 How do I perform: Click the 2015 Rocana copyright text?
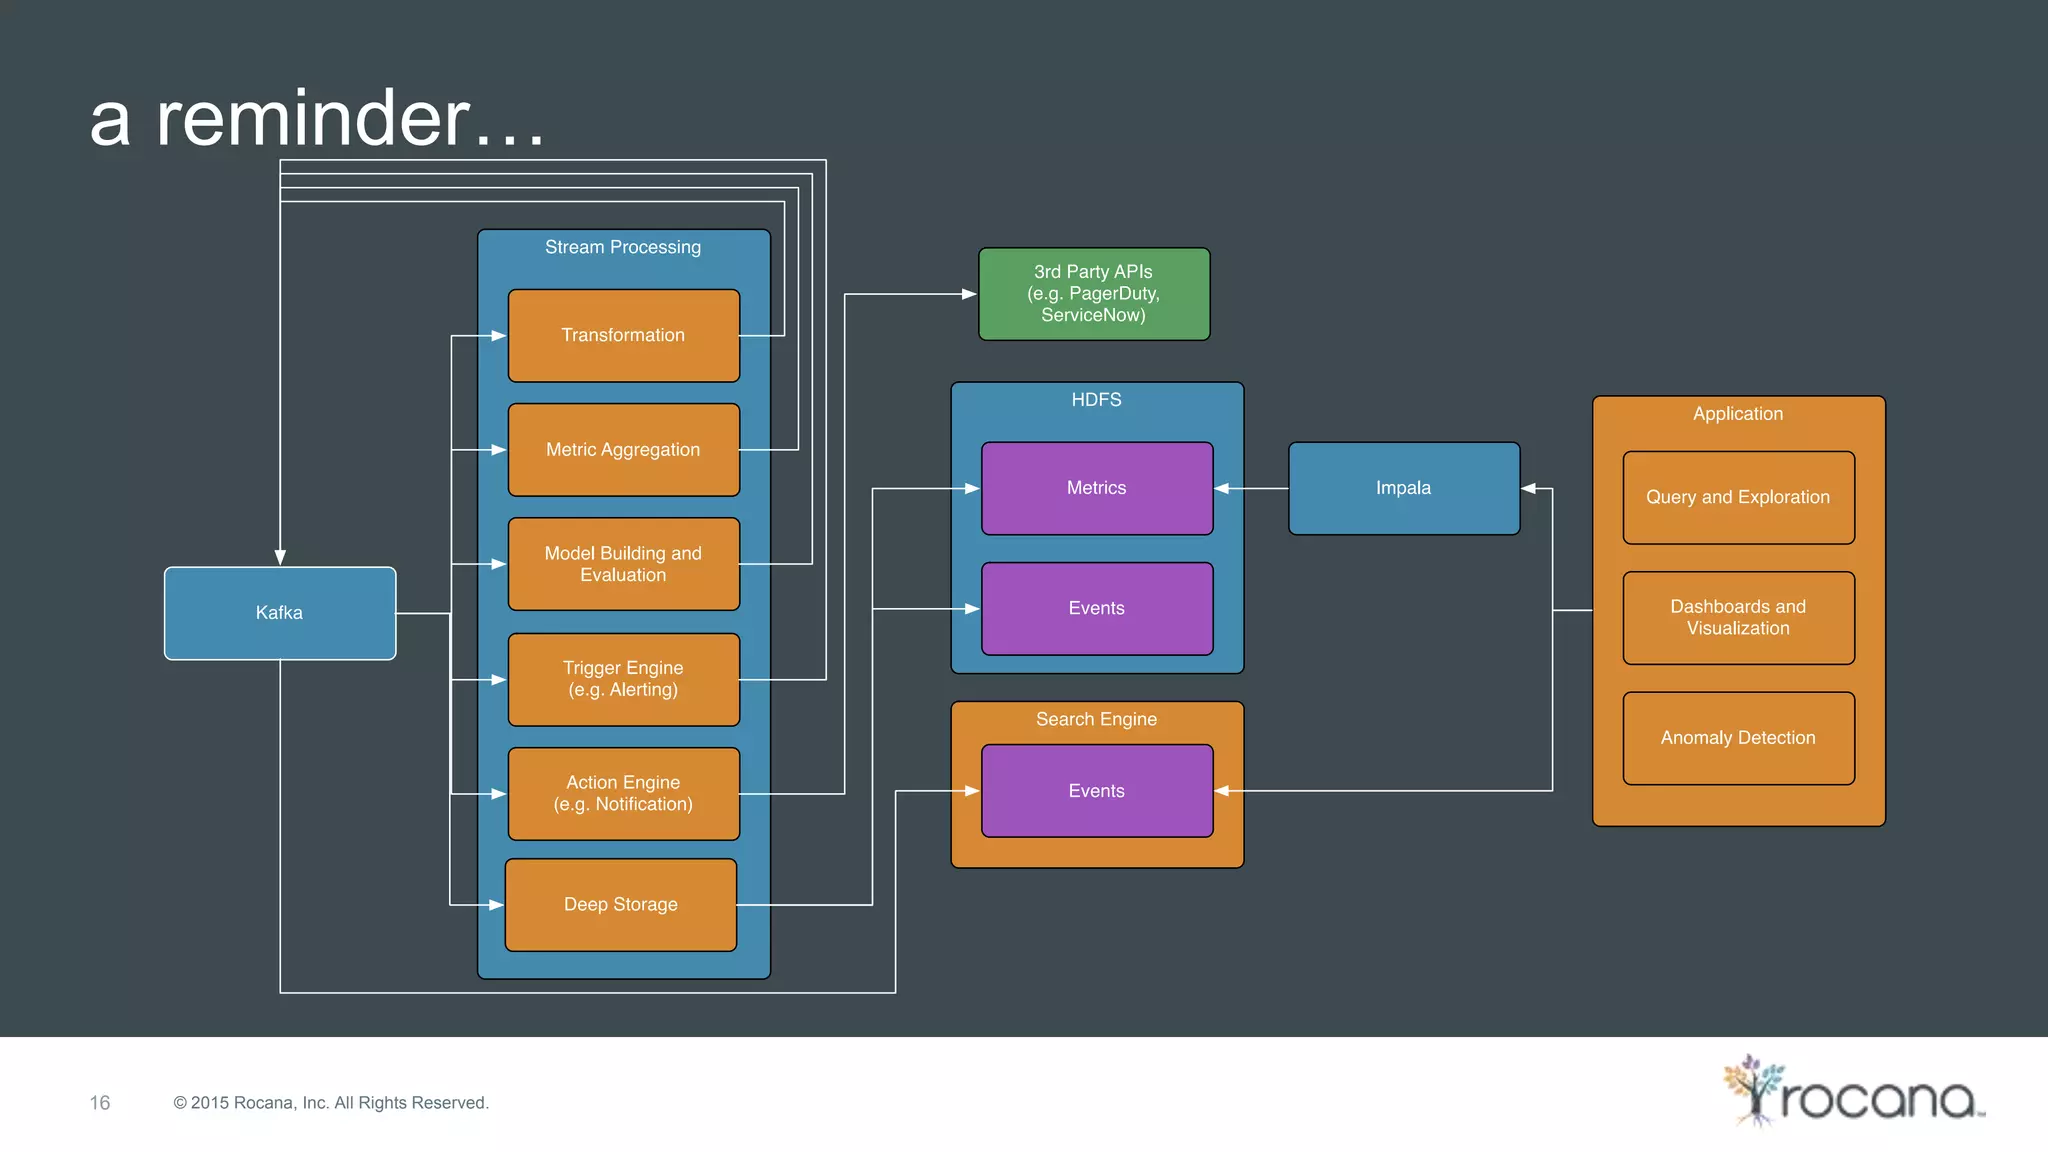click(331, 1103)
